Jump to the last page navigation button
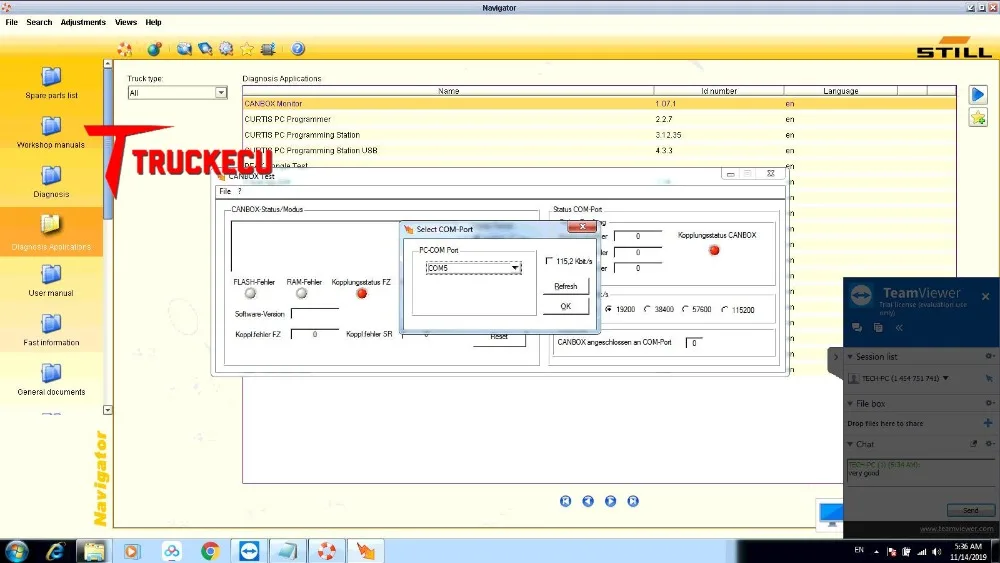The image size is (1000, 563). [633, 501]
